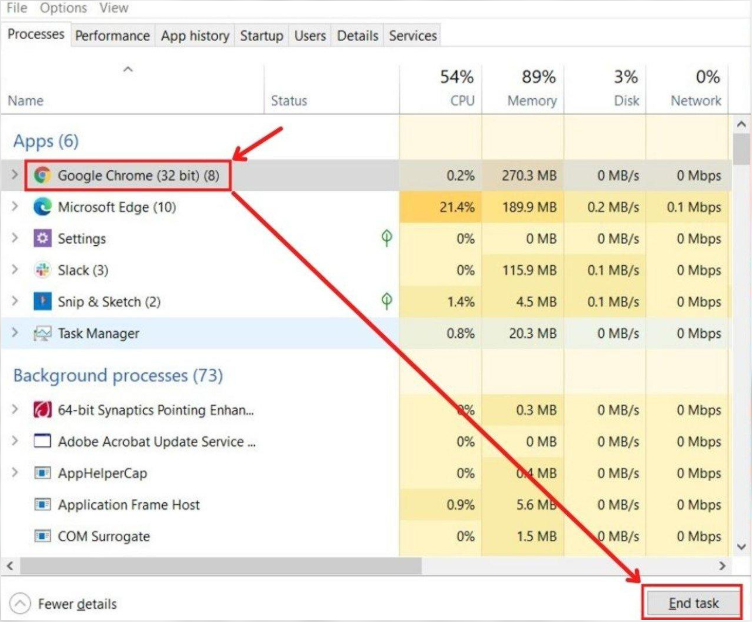
Task: Click the Adobe Acrobat Update Service icon
Action: pyautogui.click(x=42, y=441)
